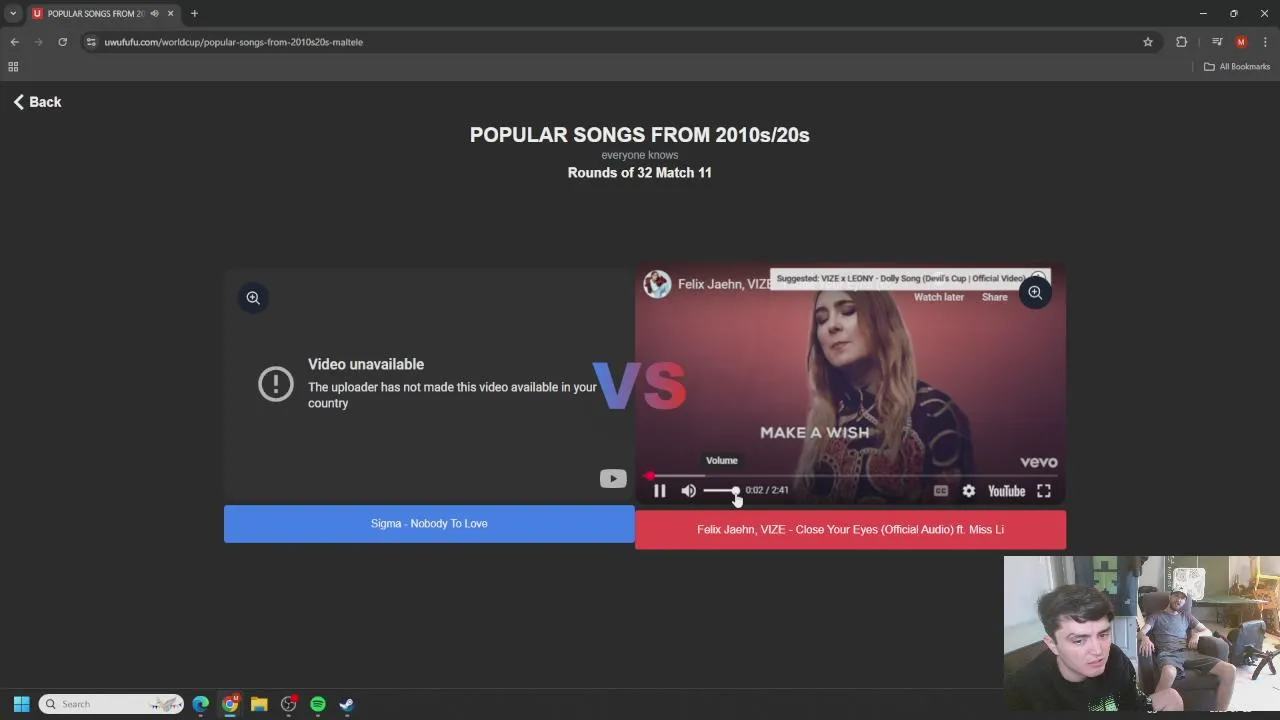The width and height of the screenshot is (1280, 720).
Task: Click the magnifier icon on left video
Action: (x=253, y=298)
